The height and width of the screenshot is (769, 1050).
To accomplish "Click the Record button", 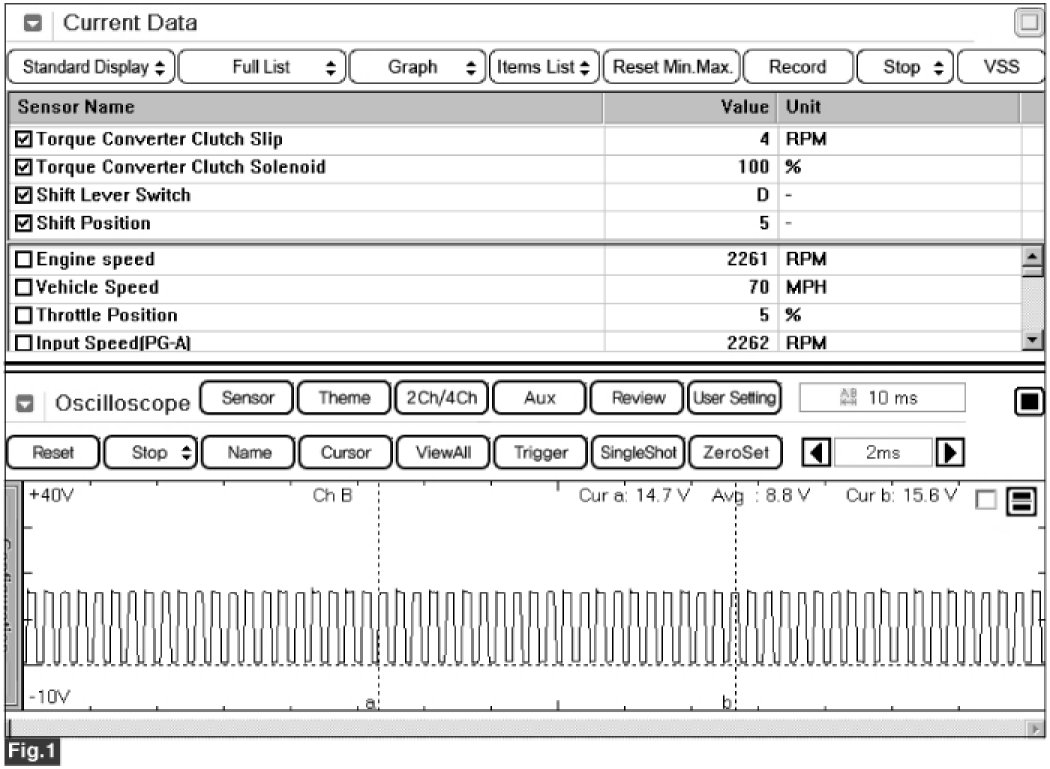I will [797, 67].
